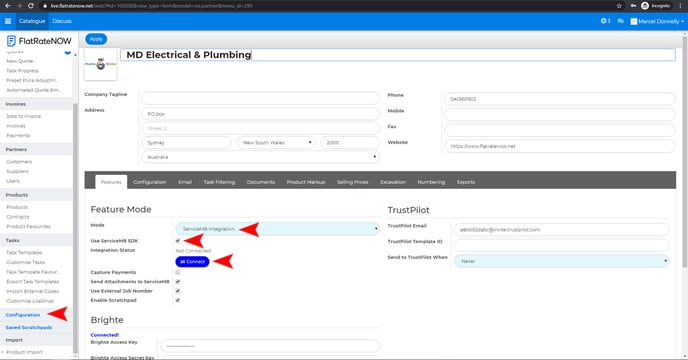
Task: Click the FlatRateNOW logo
Action: click(x=39, y=41)
